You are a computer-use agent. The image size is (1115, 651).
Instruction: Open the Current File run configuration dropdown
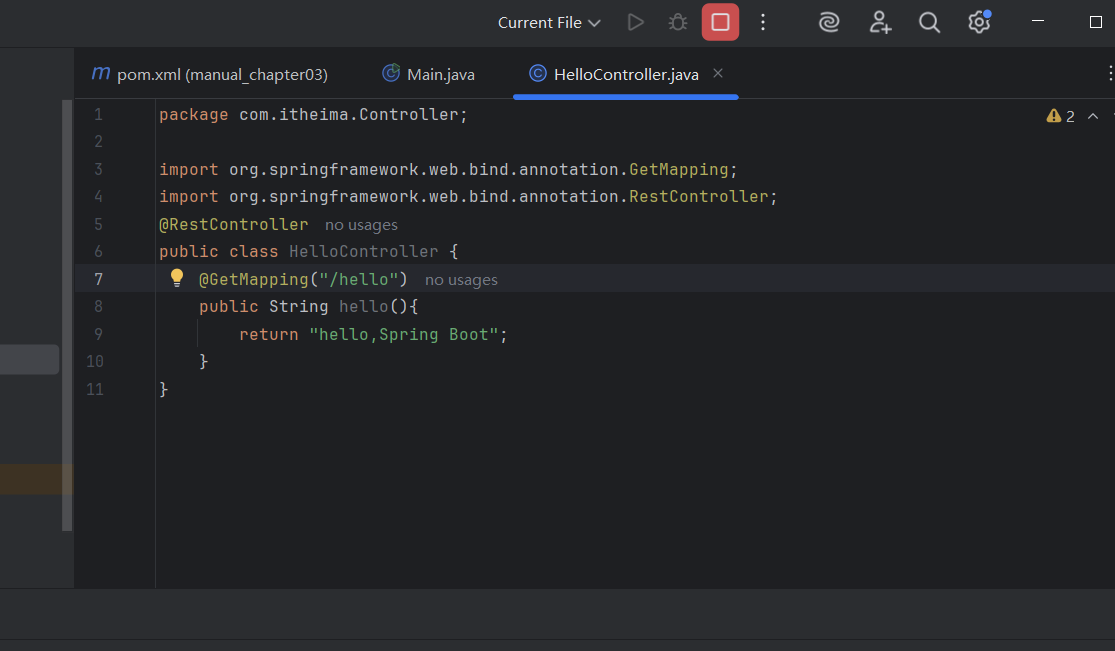click(549, 22)
